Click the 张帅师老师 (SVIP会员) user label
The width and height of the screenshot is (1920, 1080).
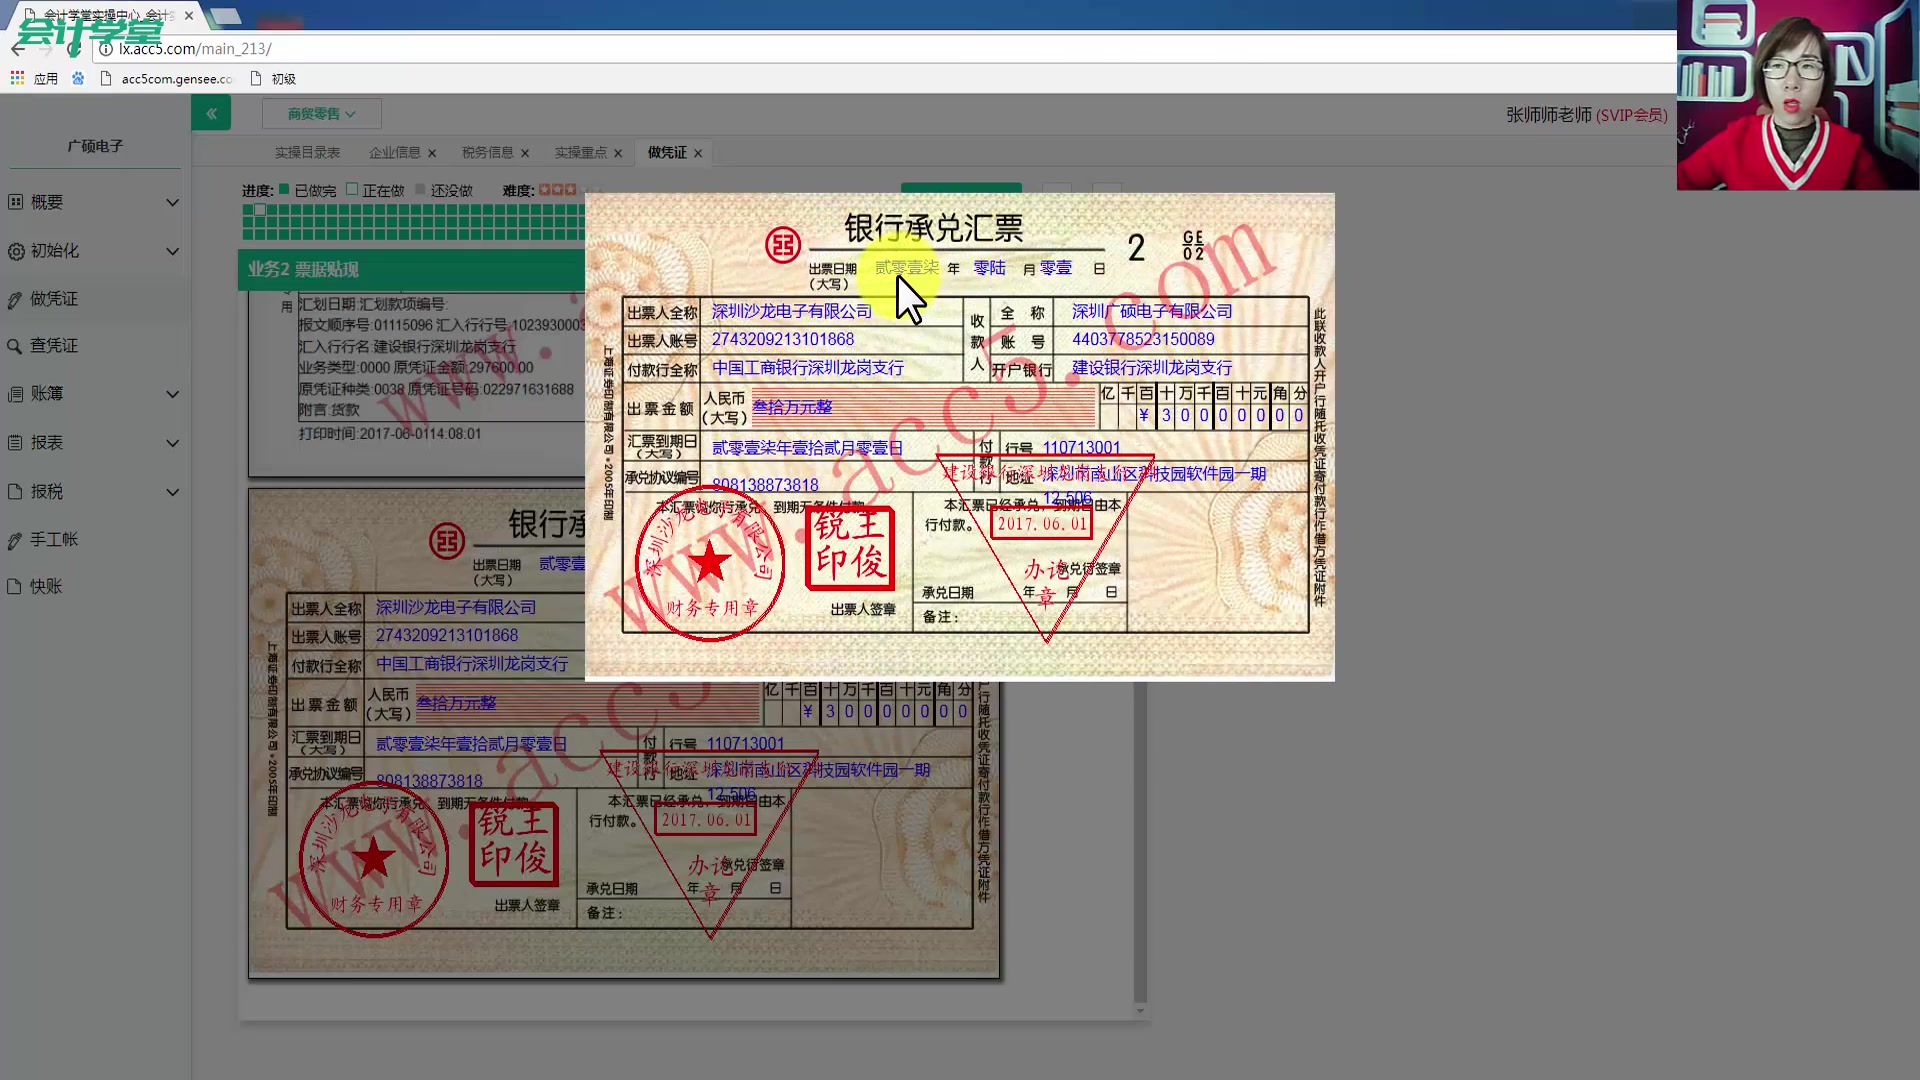pyautogui.click(x=1586, y=115)
